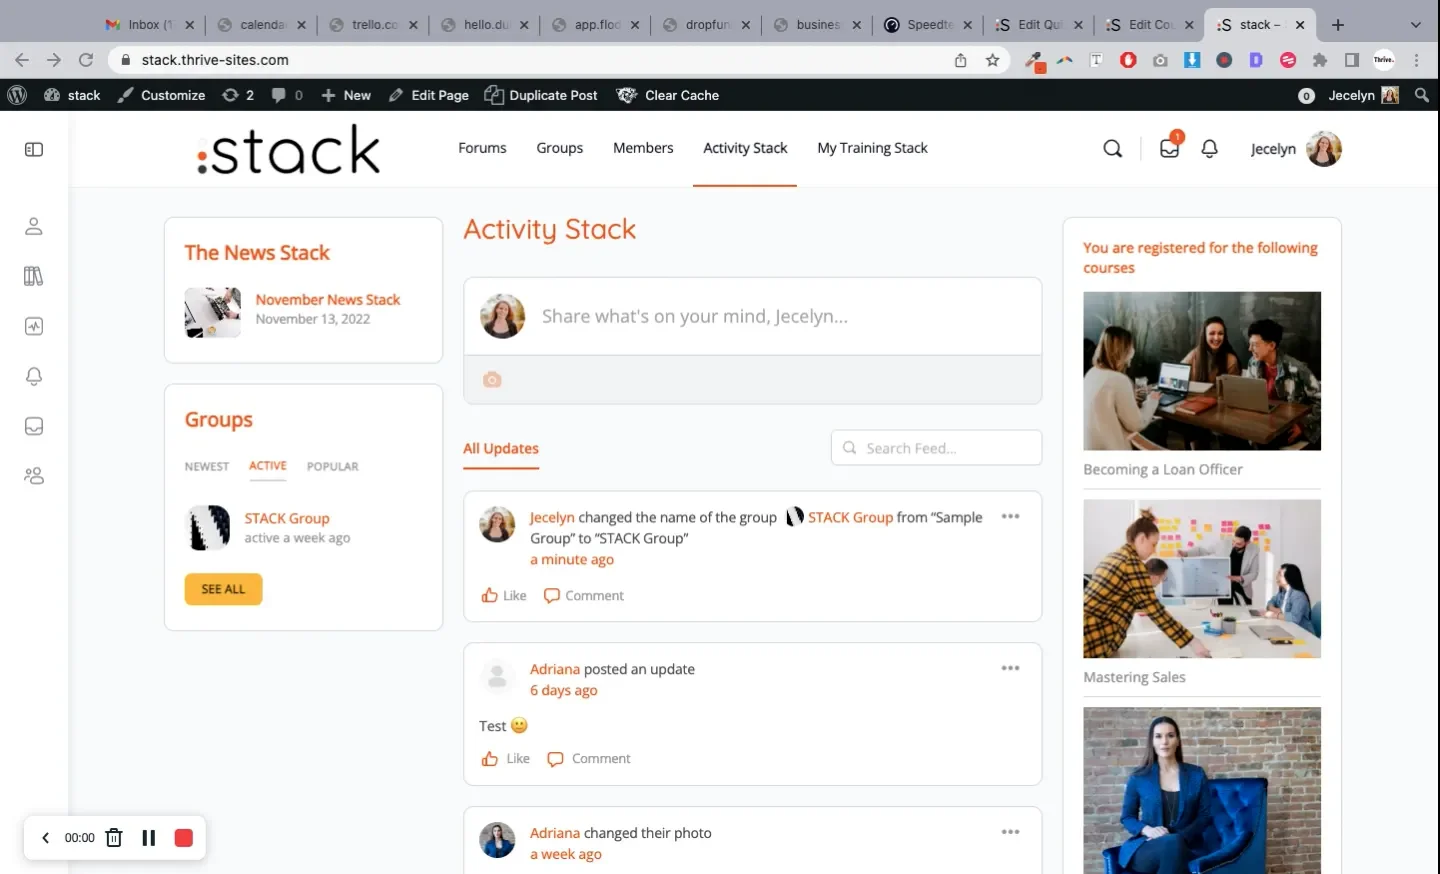
Task: Select All Updates feed tab
Action: coord(501,449)
